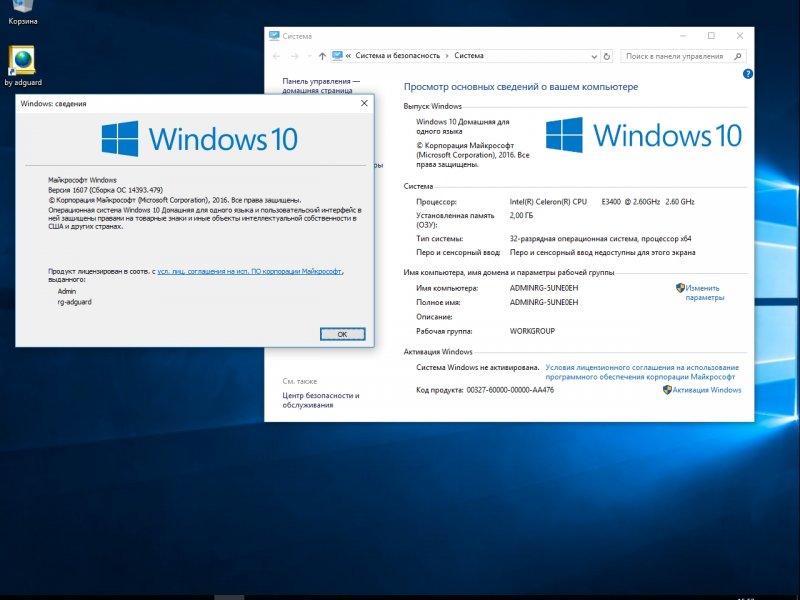Click installed memory value '2,00 ГБ'
Image resolution: width=800 pixels, height=600 pixels.
click(x=521, y=215)
